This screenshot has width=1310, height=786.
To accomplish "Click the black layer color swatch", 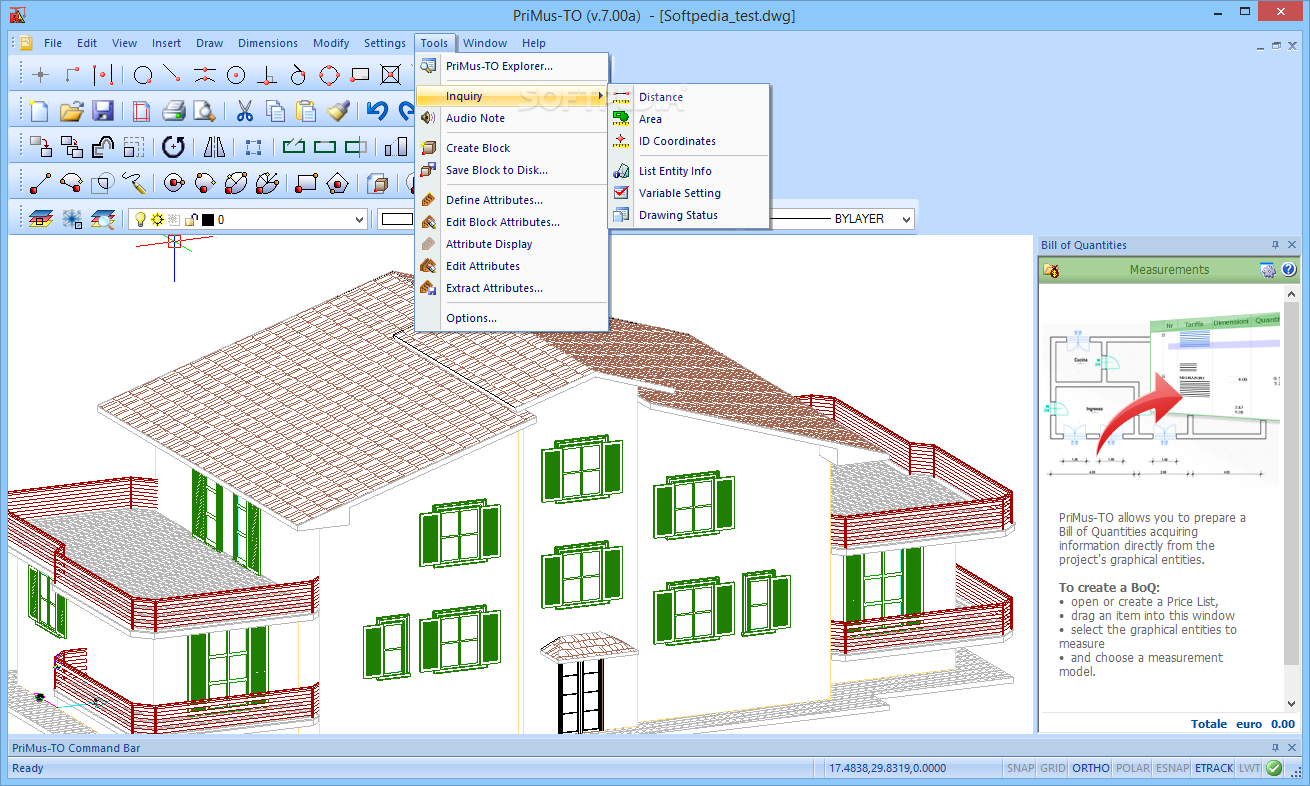I will coord(207,219).
